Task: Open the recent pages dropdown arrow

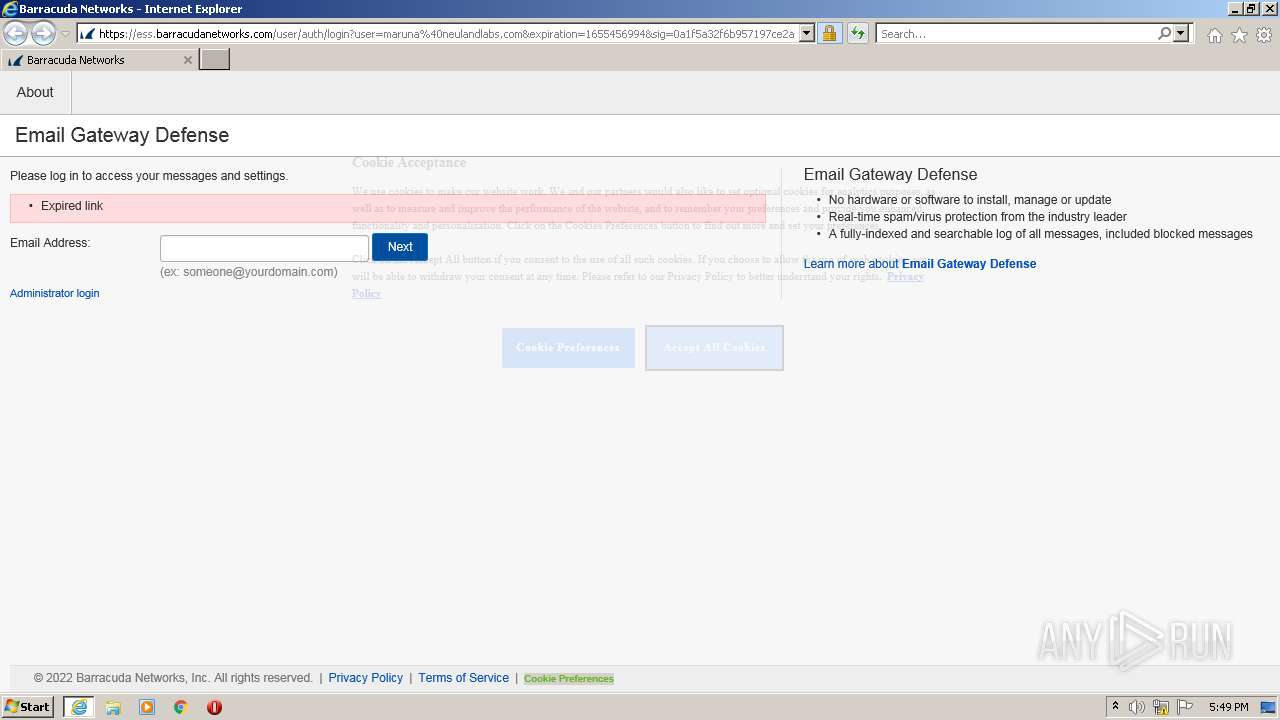Action: 65,34
